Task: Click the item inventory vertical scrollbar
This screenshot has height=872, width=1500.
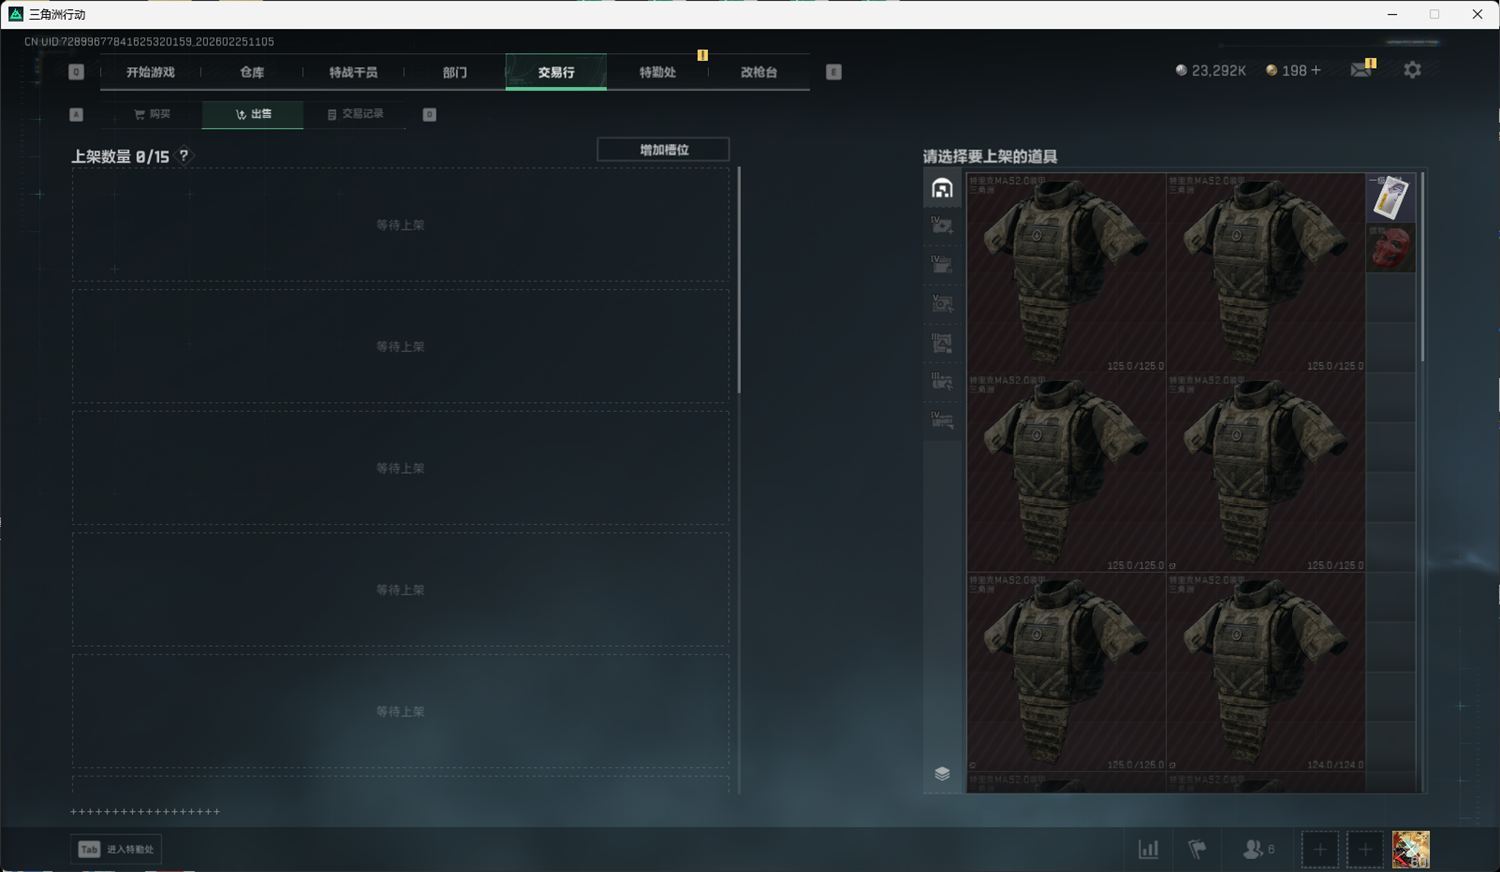Action: pyautogui.click(x=1422, y=270)
